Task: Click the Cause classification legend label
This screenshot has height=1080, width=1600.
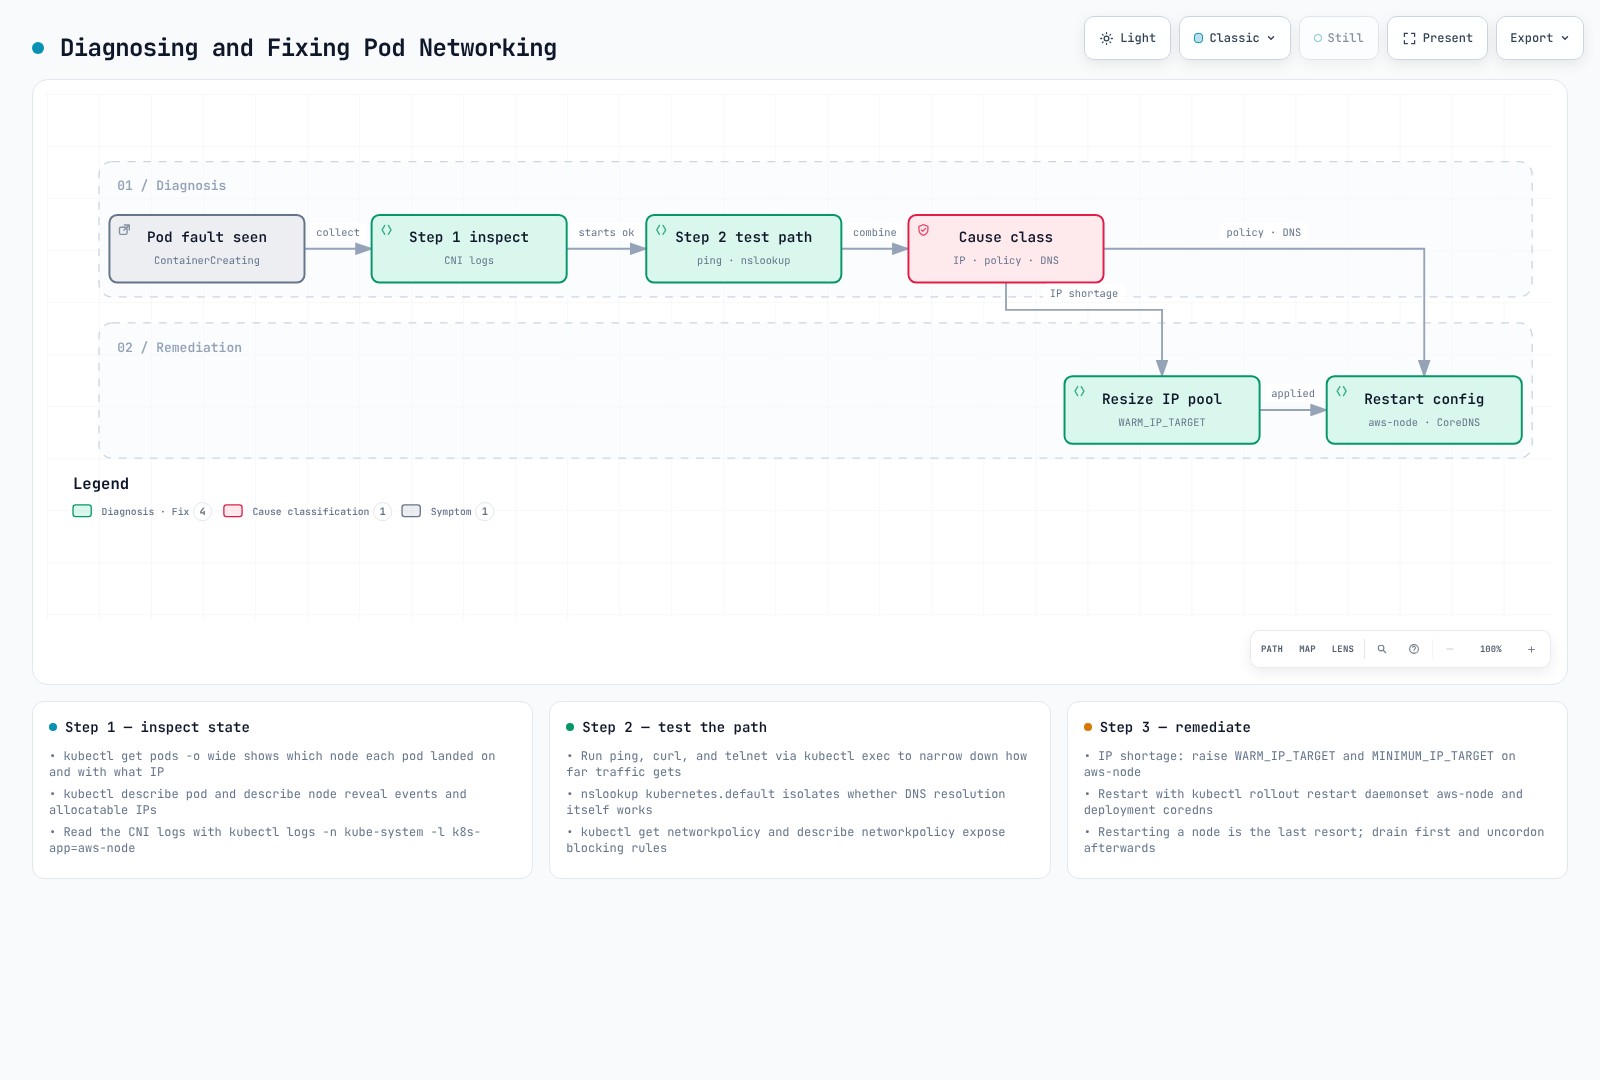Action: click(x=311, y=511)
